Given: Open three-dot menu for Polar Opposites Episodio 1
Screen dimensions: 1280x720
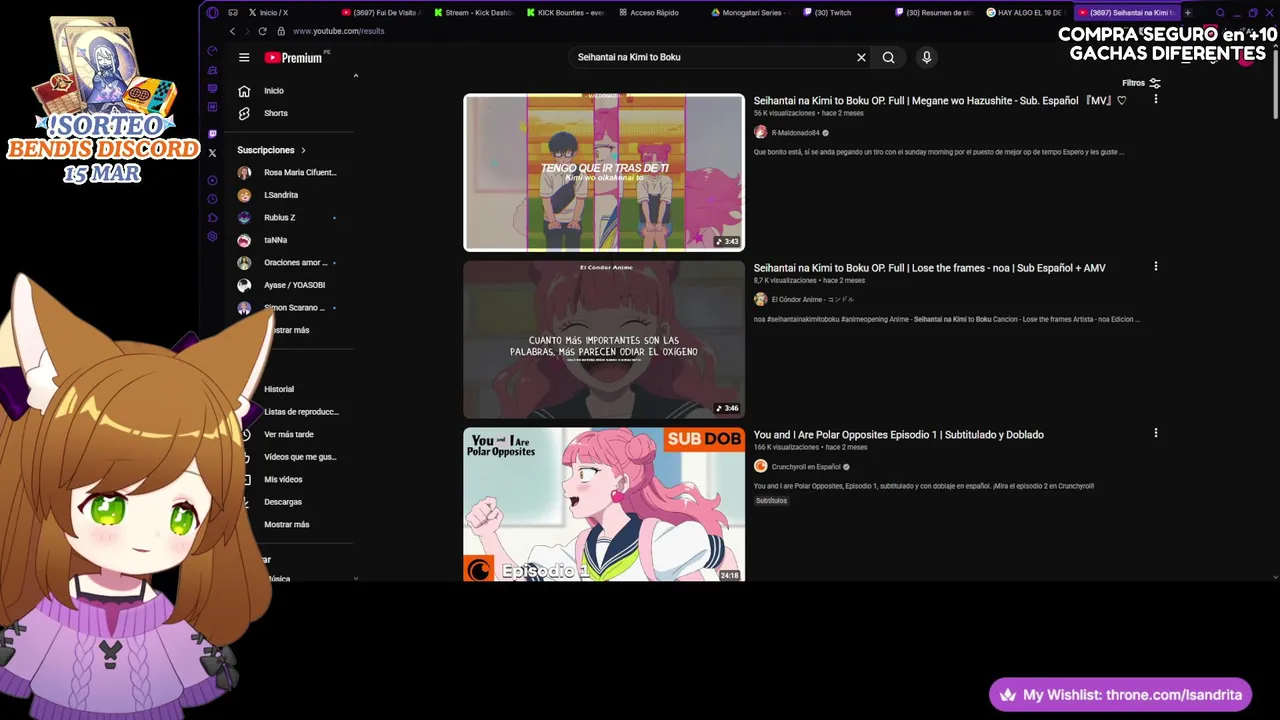Looking at the screenshot, I should point(1155,433).
